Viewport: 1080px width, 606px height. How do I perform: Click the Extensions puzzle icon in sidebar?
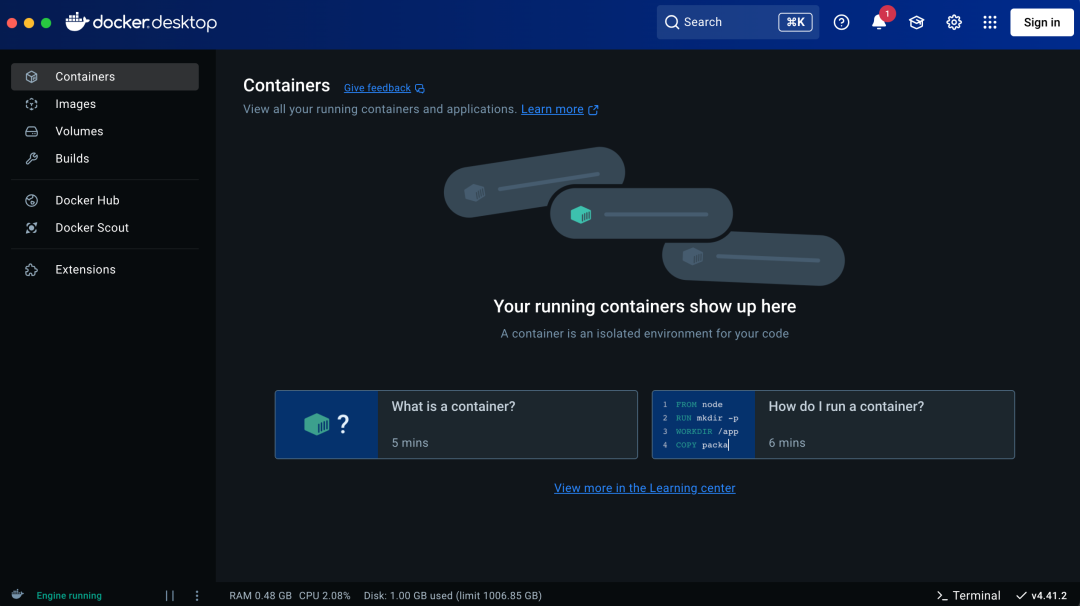point(32,270)
